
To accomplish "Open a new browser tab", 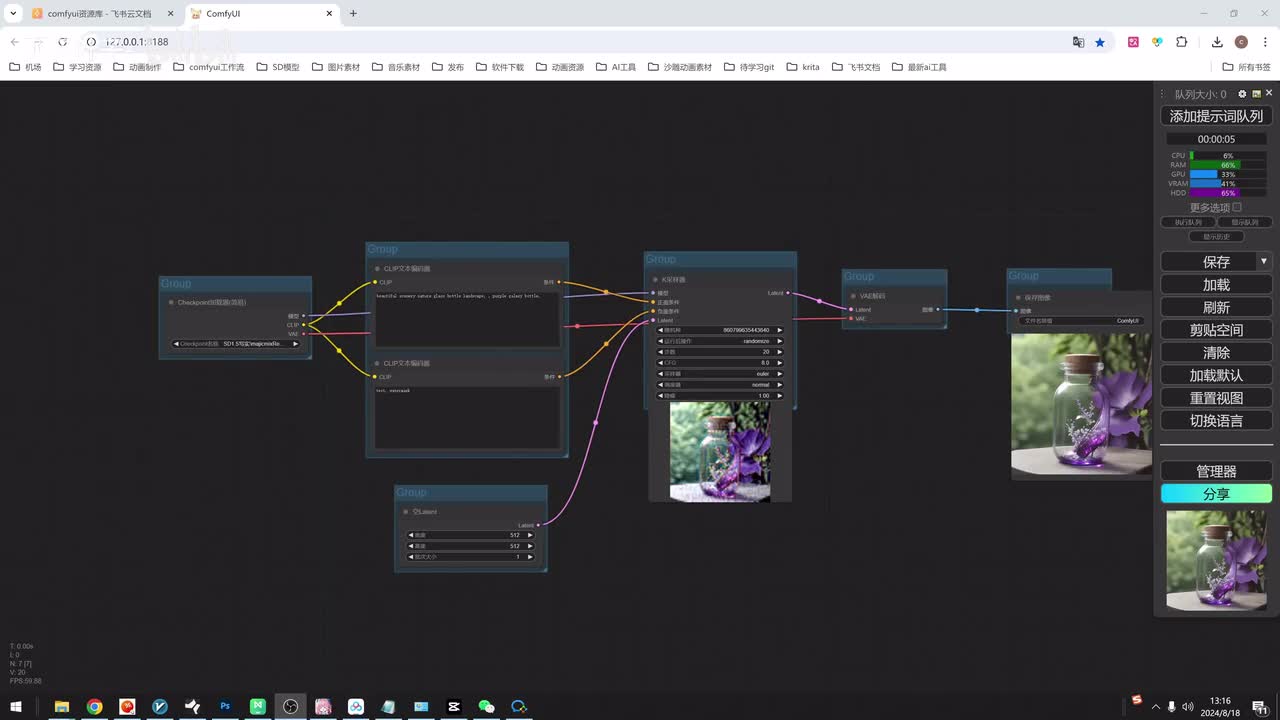I will (x=353, y=14).
